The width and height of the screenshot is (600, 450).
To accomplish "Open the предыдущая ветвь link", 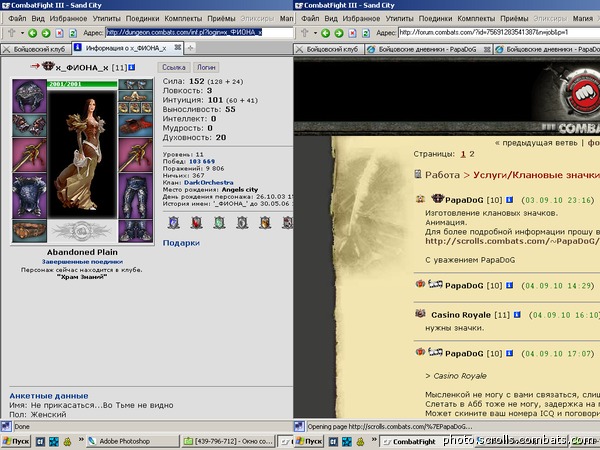I will click(540, 143).
